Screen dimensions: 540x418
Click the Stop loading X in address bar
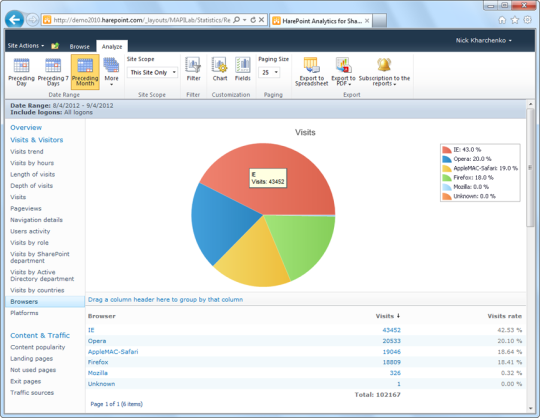tap(261, 20)
